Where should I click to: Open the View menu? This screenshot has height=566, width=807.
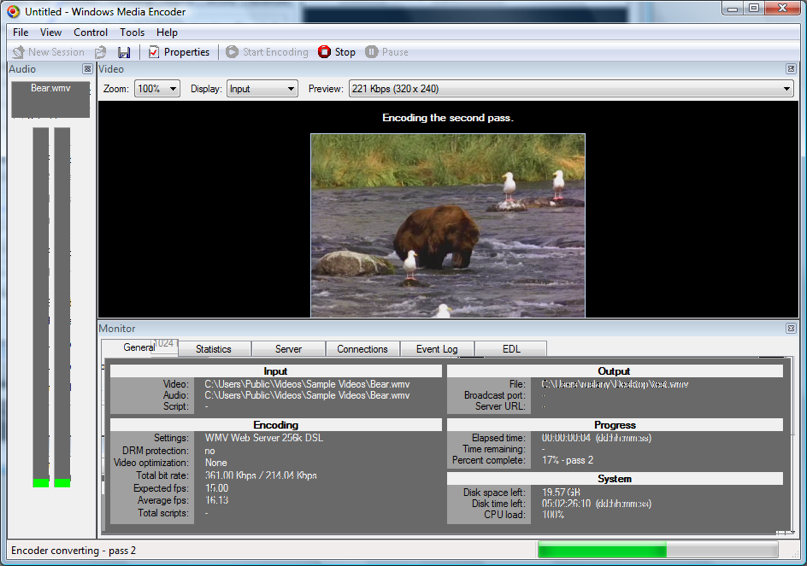click(x=51, y=32)
